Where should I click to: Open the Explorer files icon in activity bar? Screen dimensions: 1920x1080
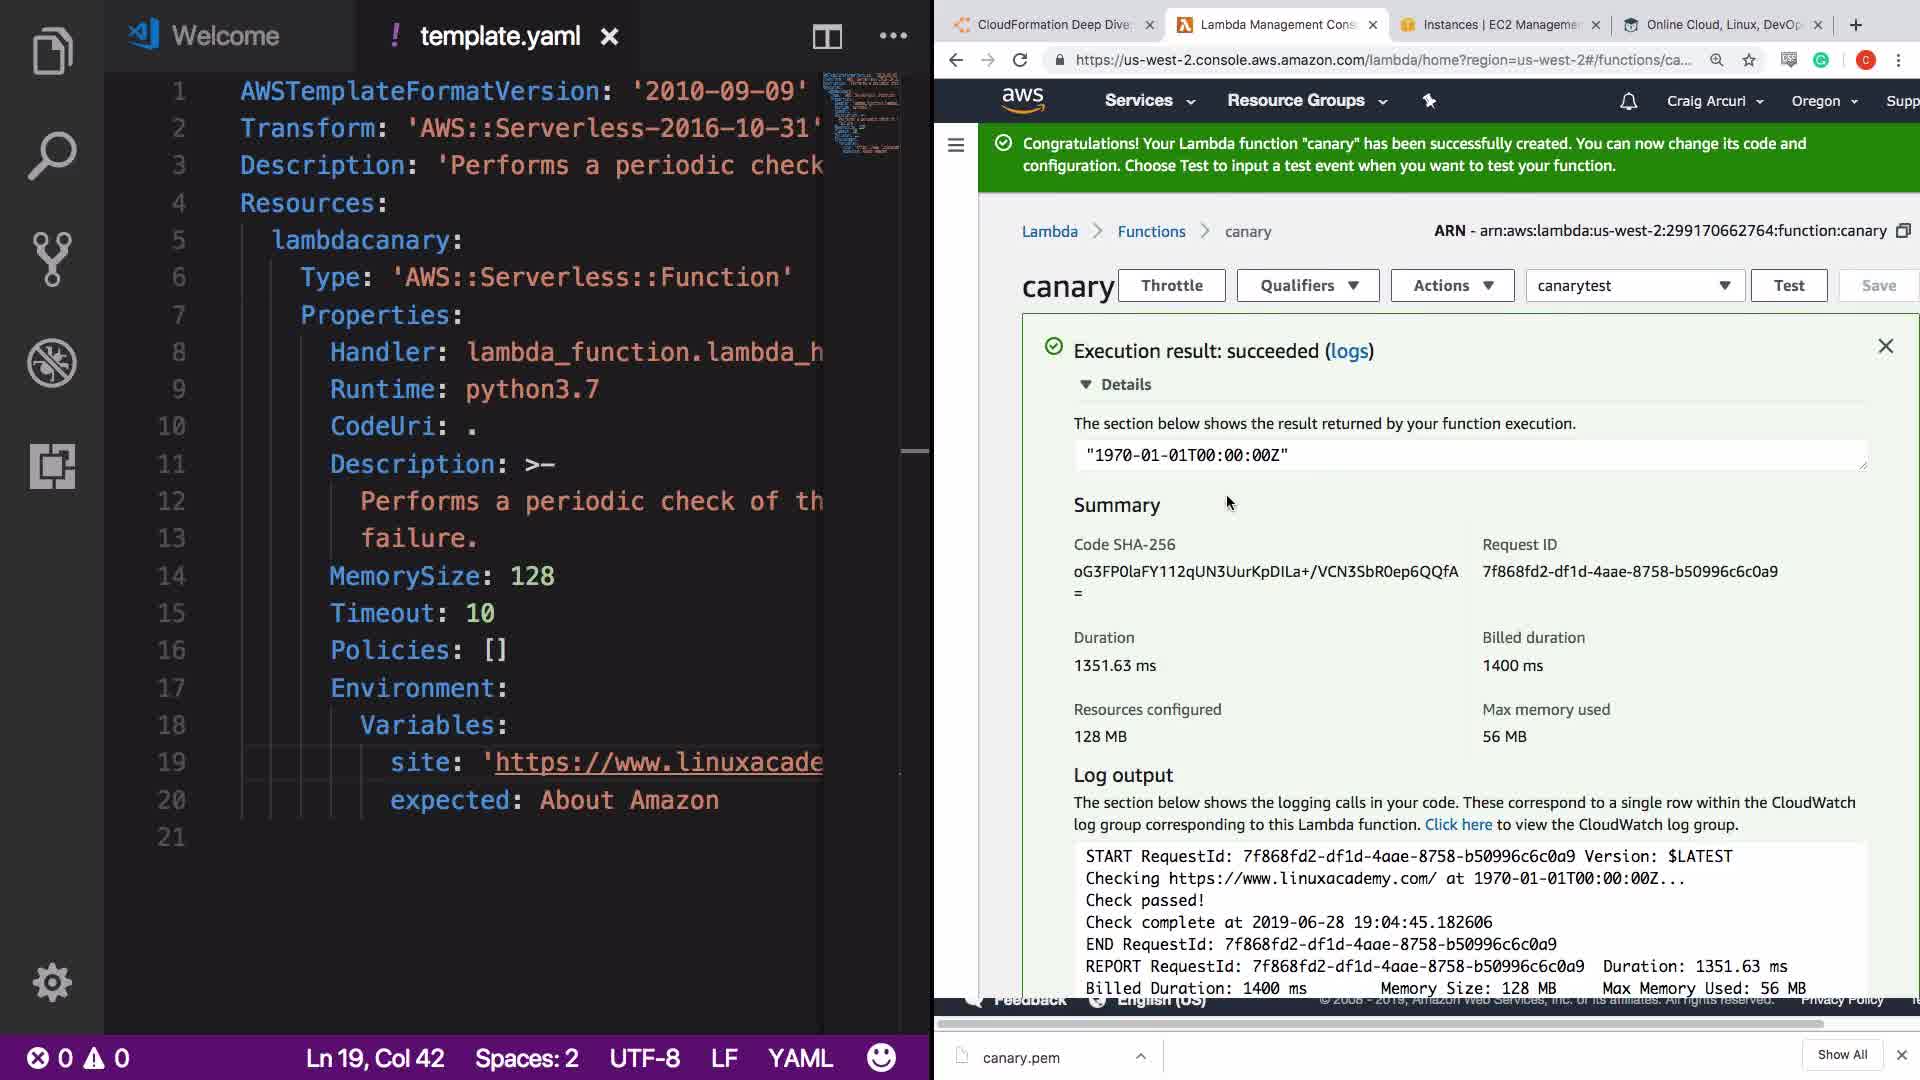[x=52, y=52]
